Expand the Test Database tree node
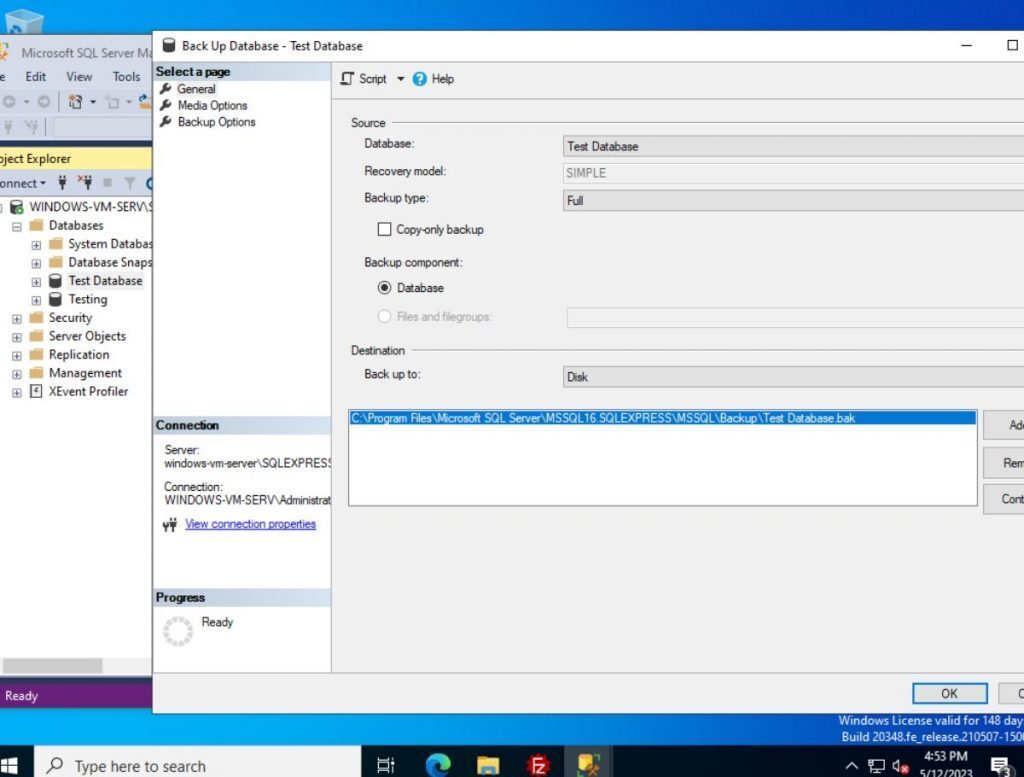This screenshot has height=777, width=1024. tap(35, 280)
